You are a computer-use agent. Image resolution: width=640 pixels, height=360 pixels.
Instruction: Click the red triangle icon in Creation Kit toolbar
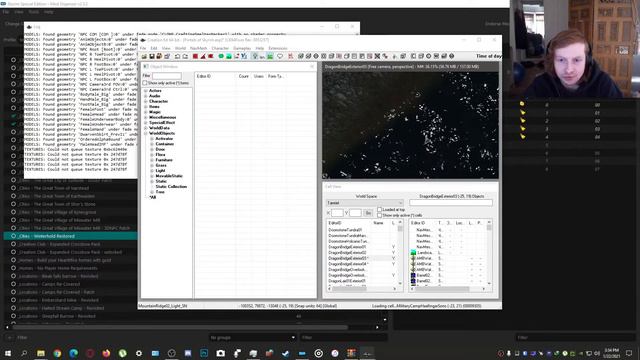203,56
